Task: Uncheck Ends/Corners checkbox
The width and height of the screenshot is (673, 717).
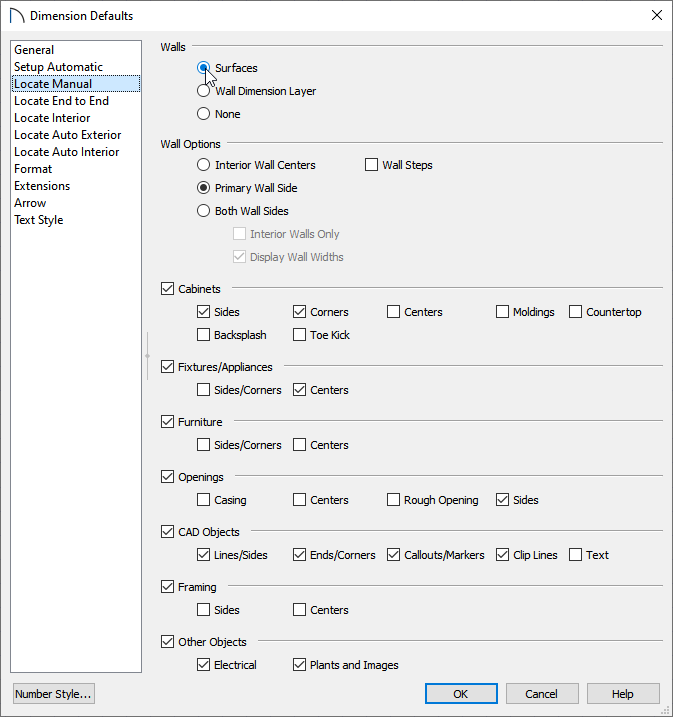Action: (x=299, y=555)
